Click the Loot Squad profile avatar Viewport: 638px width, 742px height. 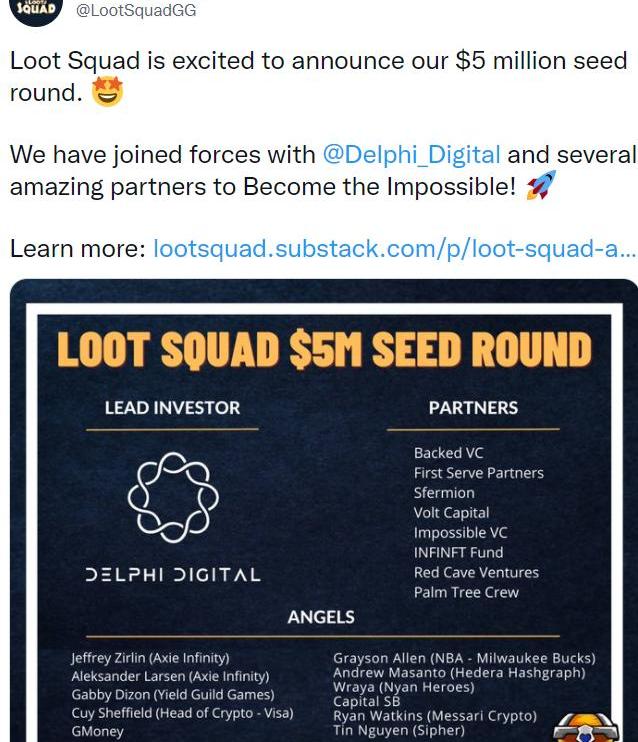[x=37, y=10]
